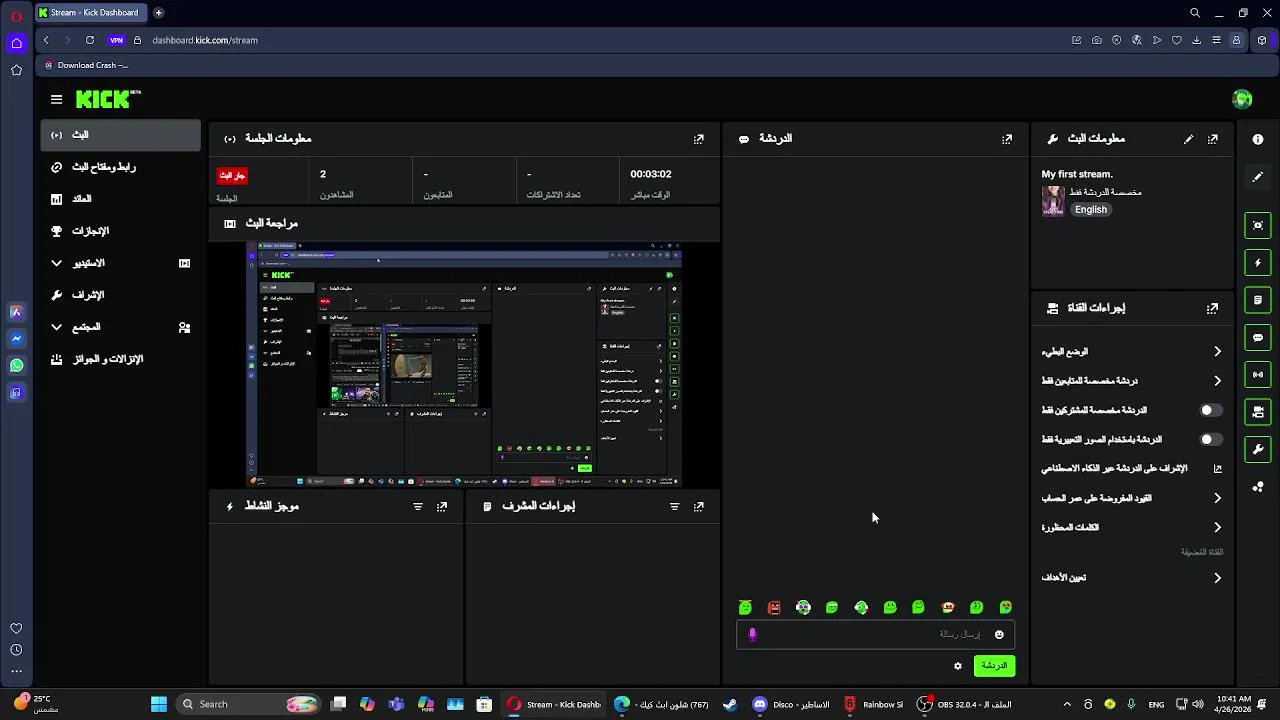Image resolution: width=1280 pixels, height=720 pixels.
Task: Open the filter icon in إجراءات المشرف
Action: [674, 506]
